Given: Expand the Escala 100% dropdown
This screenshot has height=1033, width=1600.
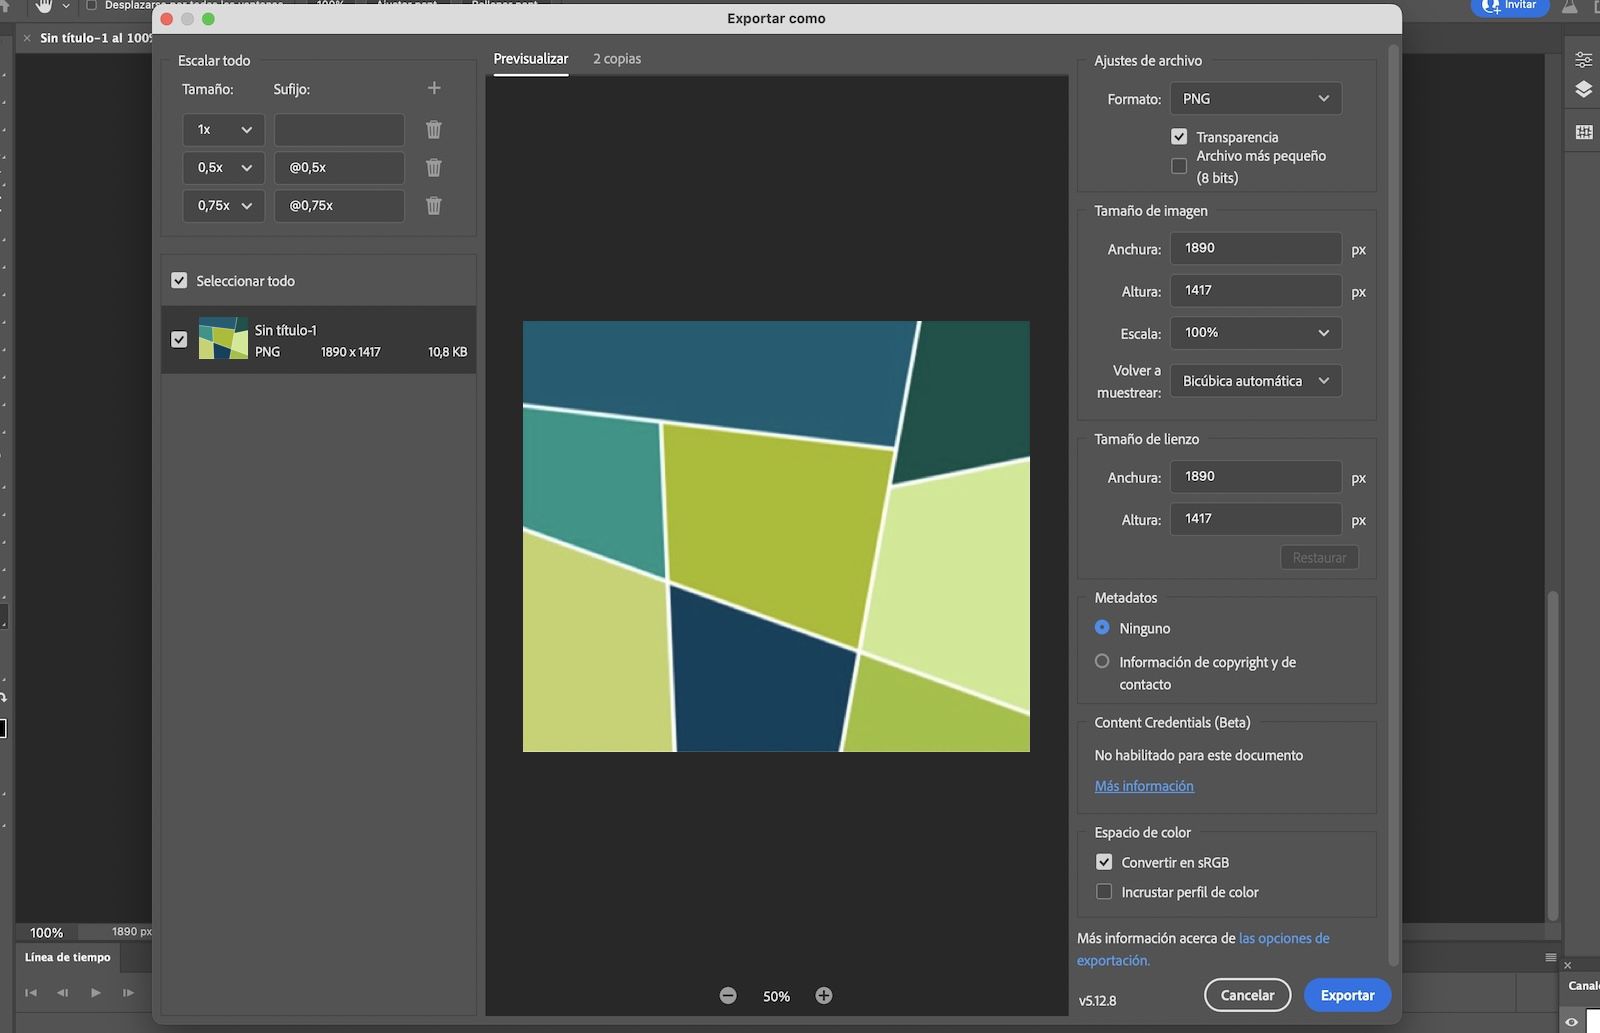Looking at the screenshot, I should pyautogui.click(x=1255, y=332).
